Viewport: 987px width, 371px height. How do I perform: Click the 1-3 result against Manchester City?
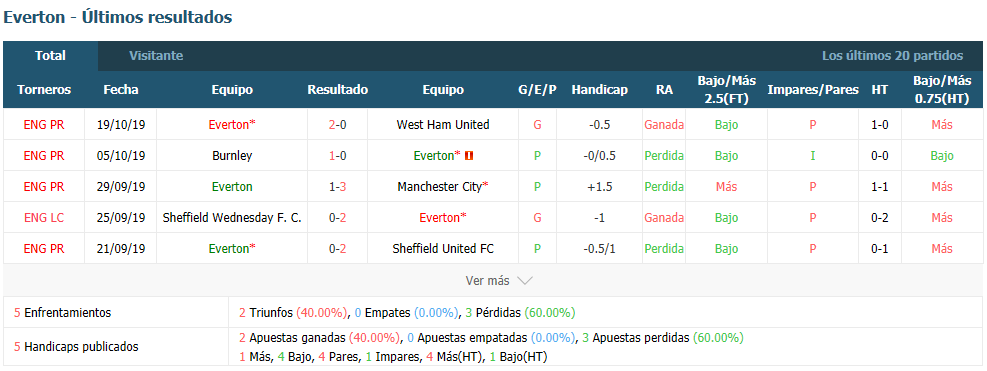point(337,186)
